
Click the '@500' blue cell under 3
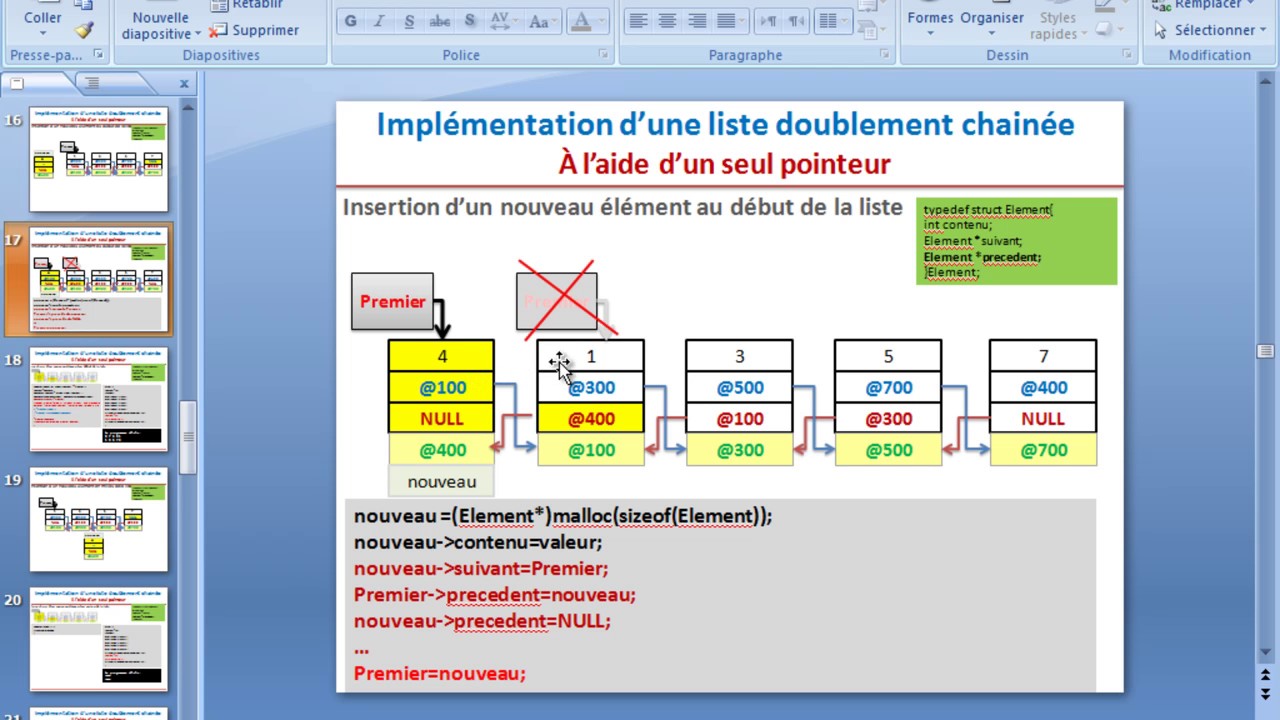739,387
